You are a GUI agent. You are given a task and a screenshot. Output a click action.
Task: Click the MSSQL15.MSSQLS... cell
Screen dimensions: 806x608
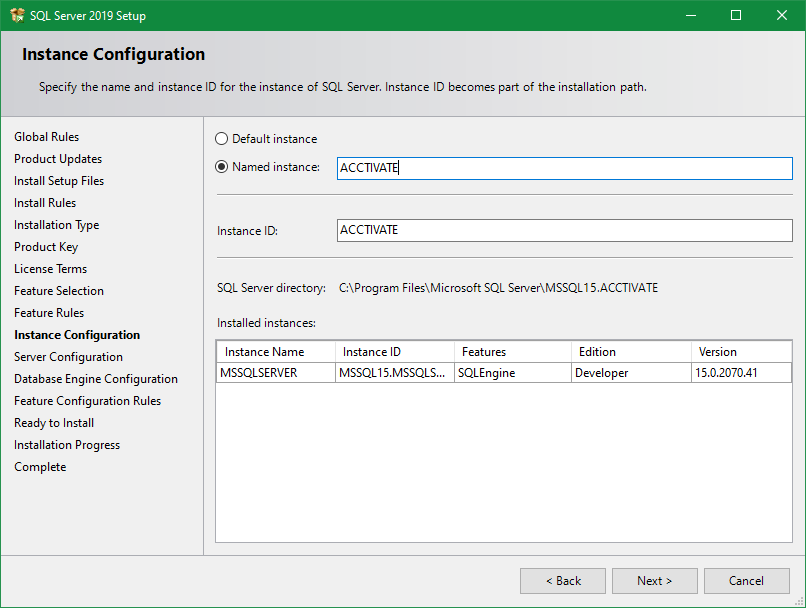(x=395, y=373)
